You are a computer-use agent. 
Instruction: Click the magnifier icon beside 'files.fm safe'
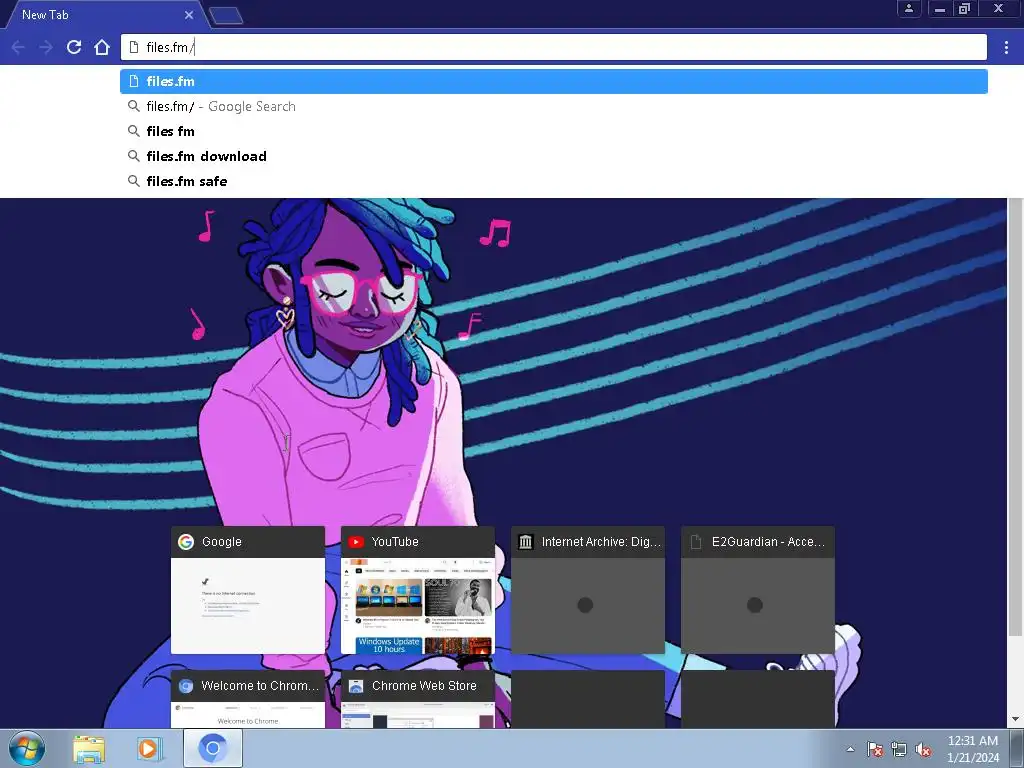tap(133, 181)
